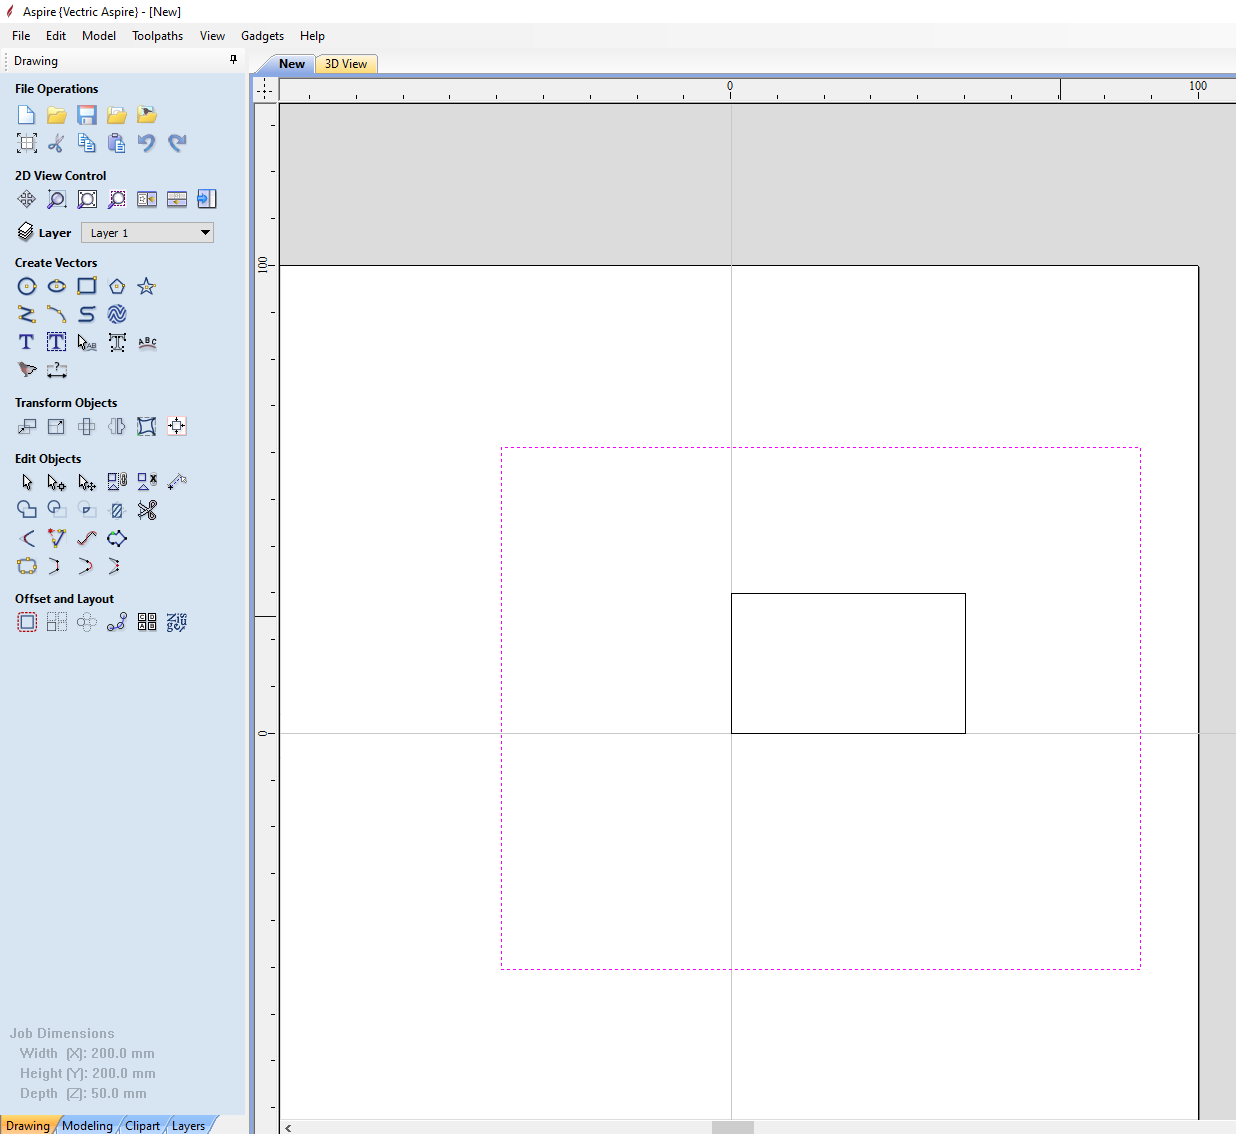The image size is (1236, 1134).
Task: Click the horizontal scrollbar thumb
Action: [733, 1127]
